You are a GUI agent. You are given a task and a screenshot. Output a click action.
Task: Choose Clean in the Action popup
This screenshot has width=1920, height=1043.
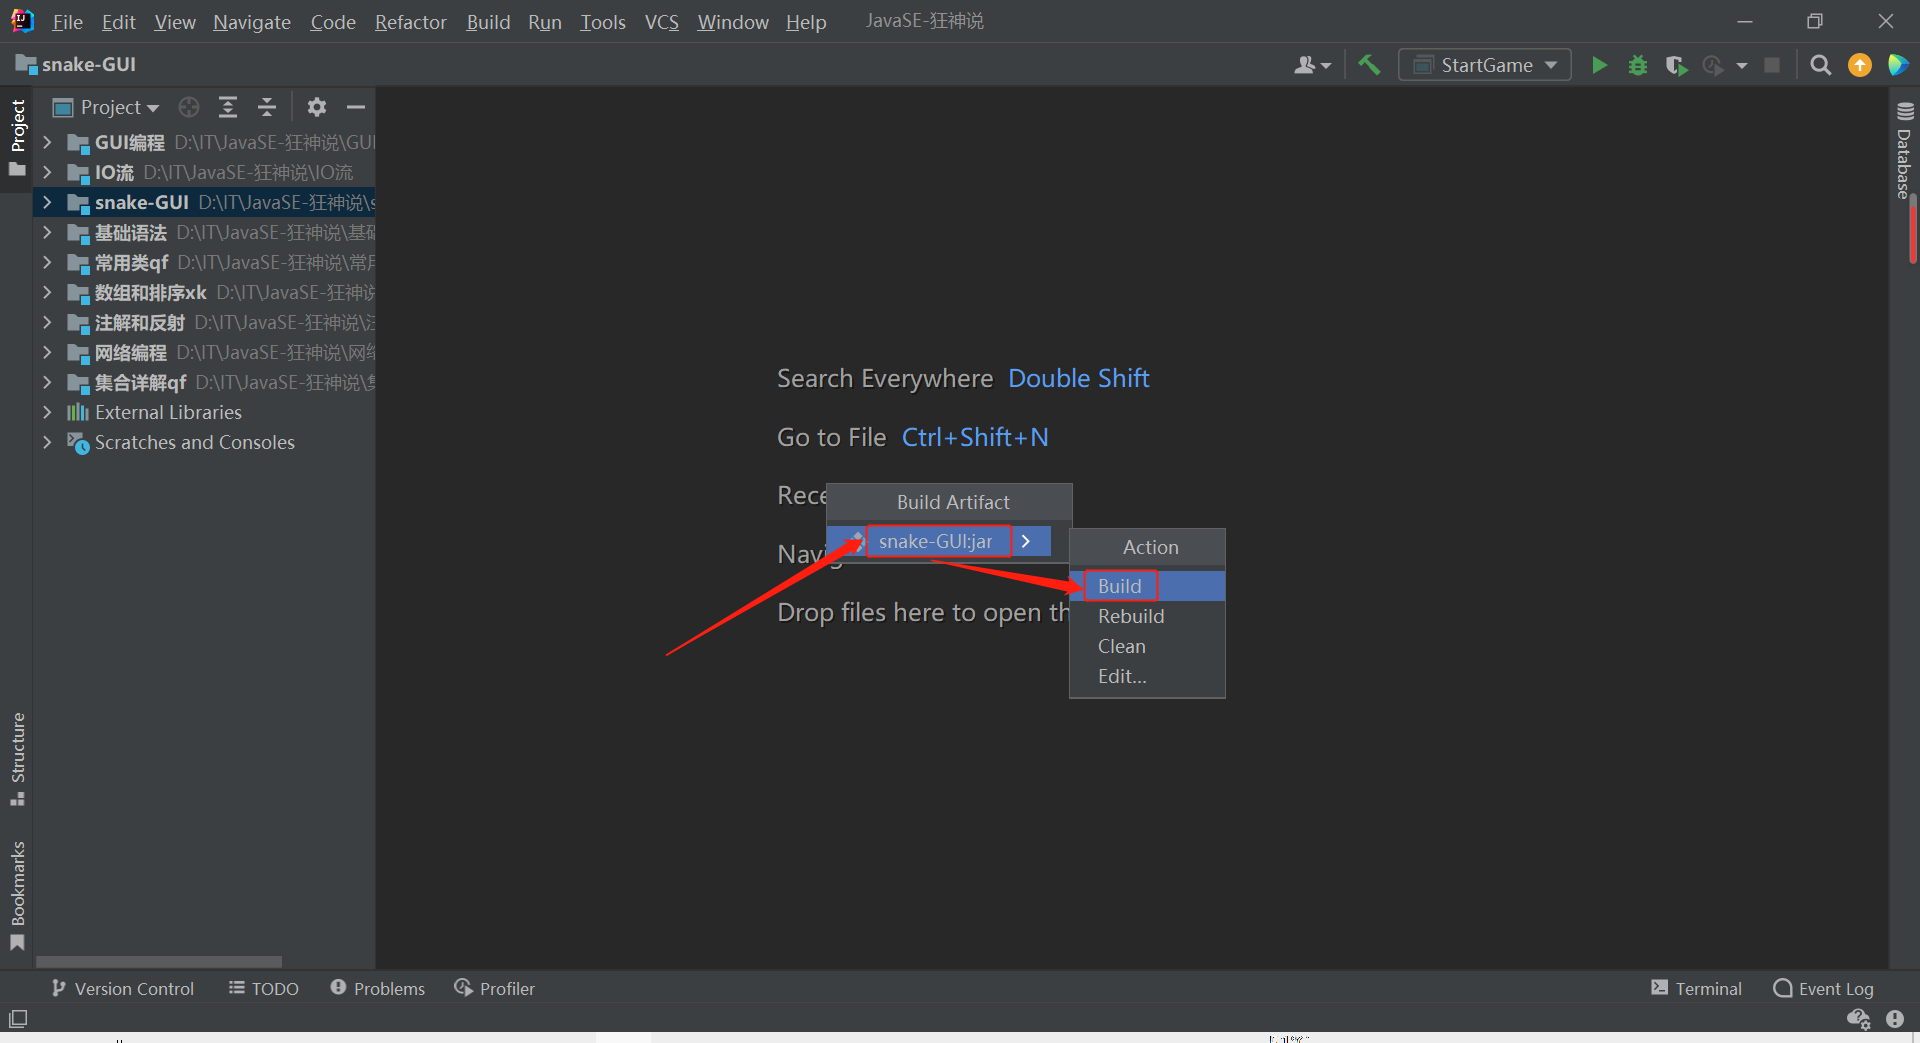pos(1147,646)
